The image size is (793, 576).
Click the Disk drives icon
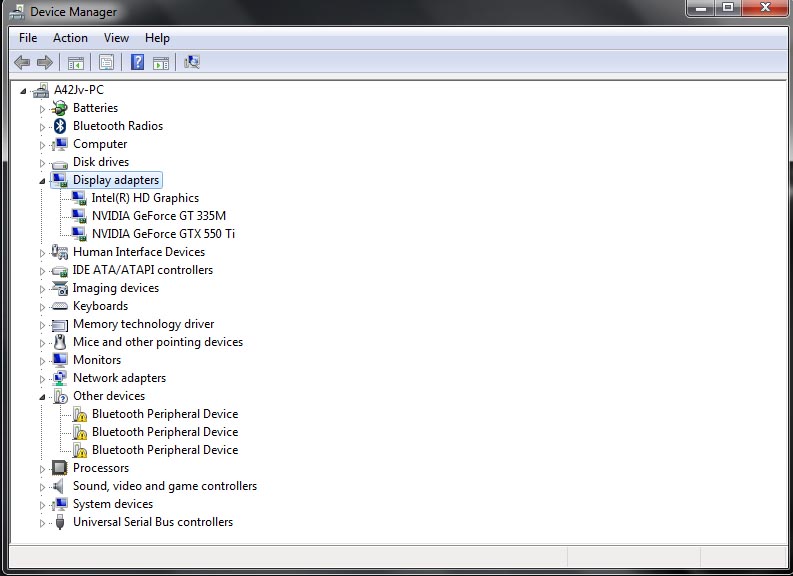[x=60, y=164]
